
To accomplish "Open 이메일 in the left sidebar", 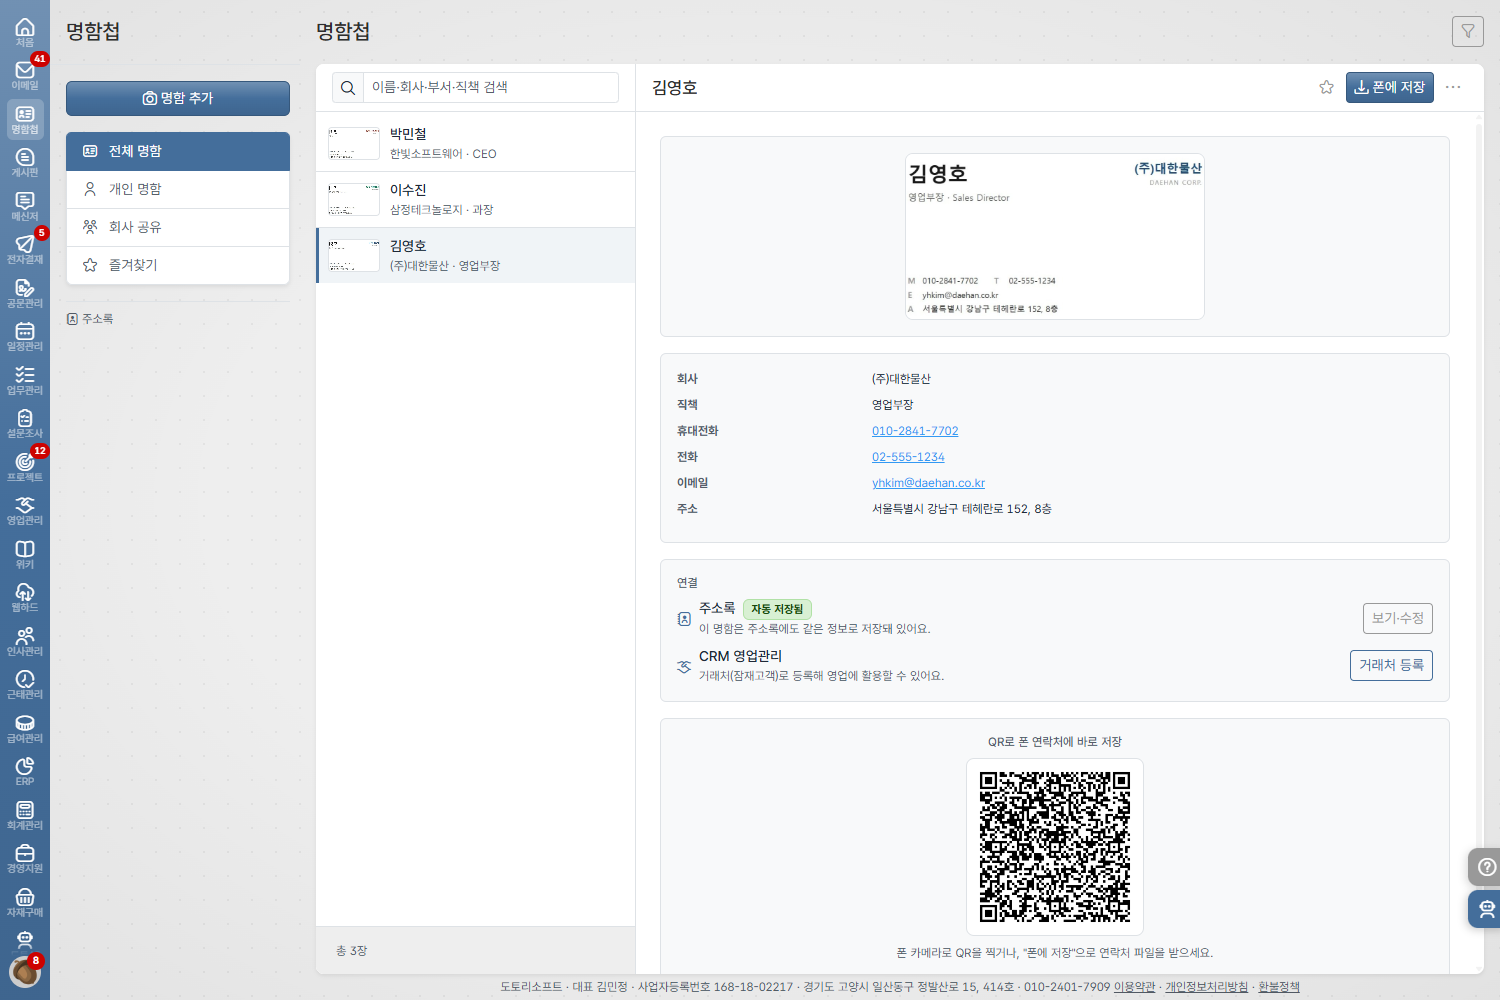I will point(25,75).
